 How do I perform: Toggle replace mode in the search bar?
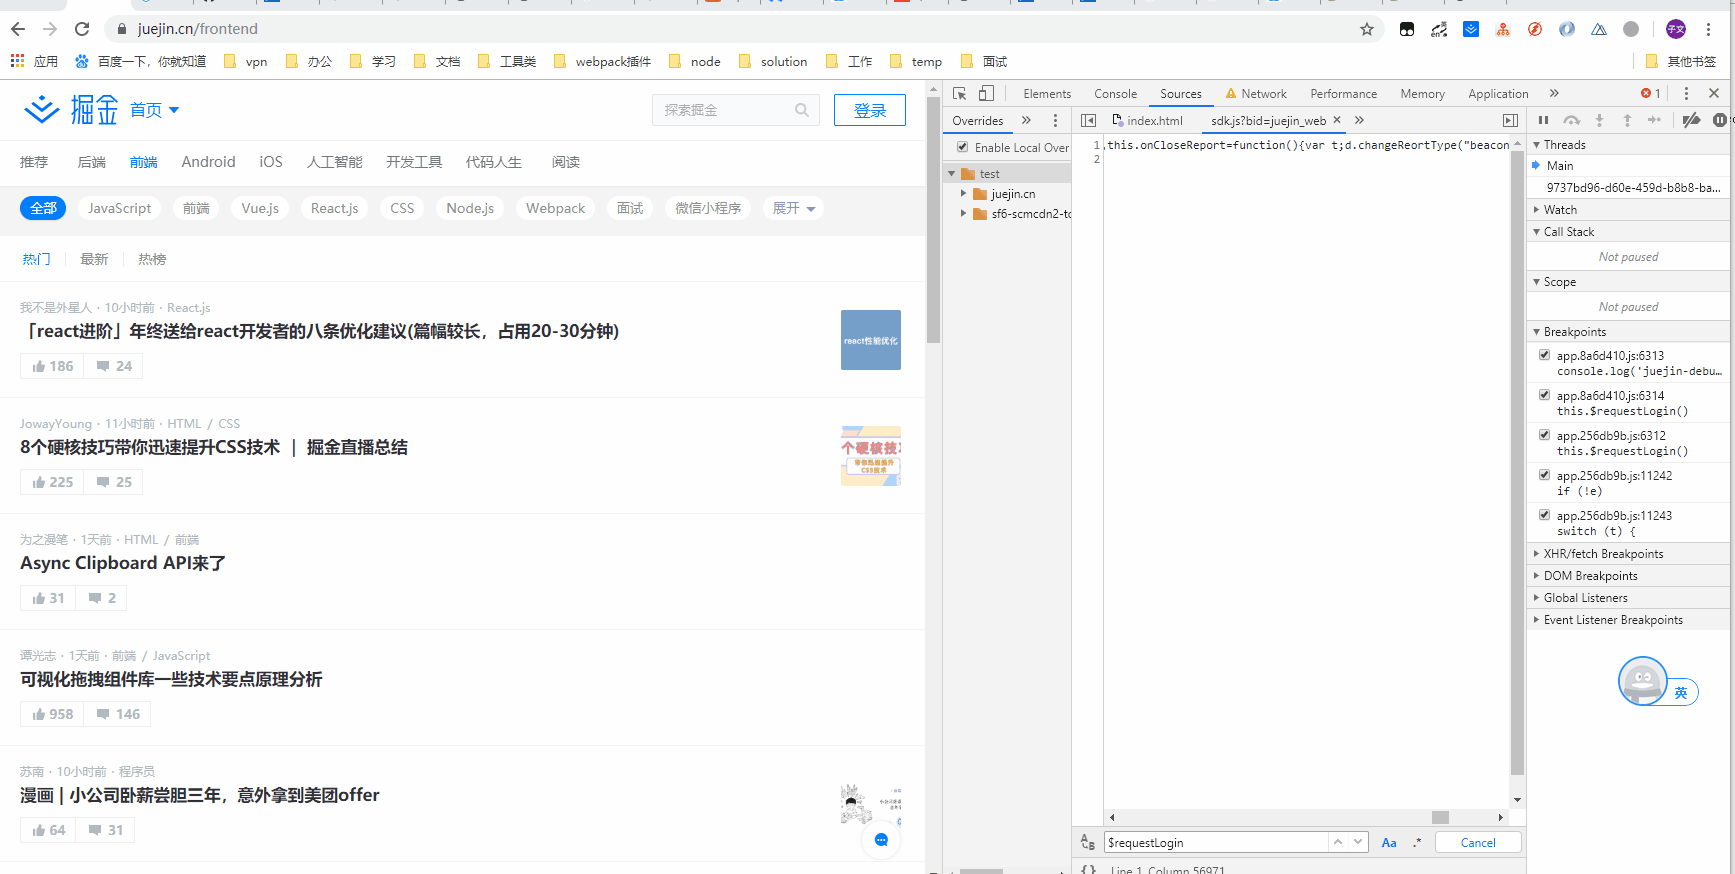[x=1088, y=843]
